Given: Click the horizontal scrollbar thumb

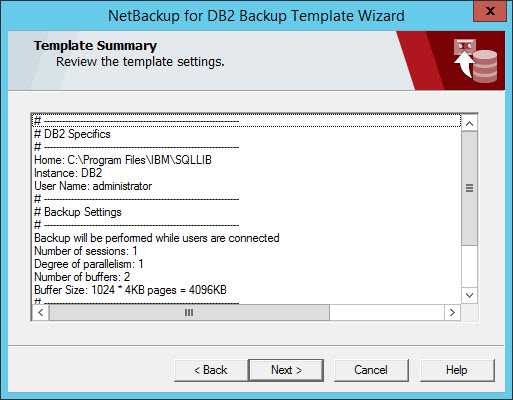Looking at the screenshot, I should click(189, 313).
